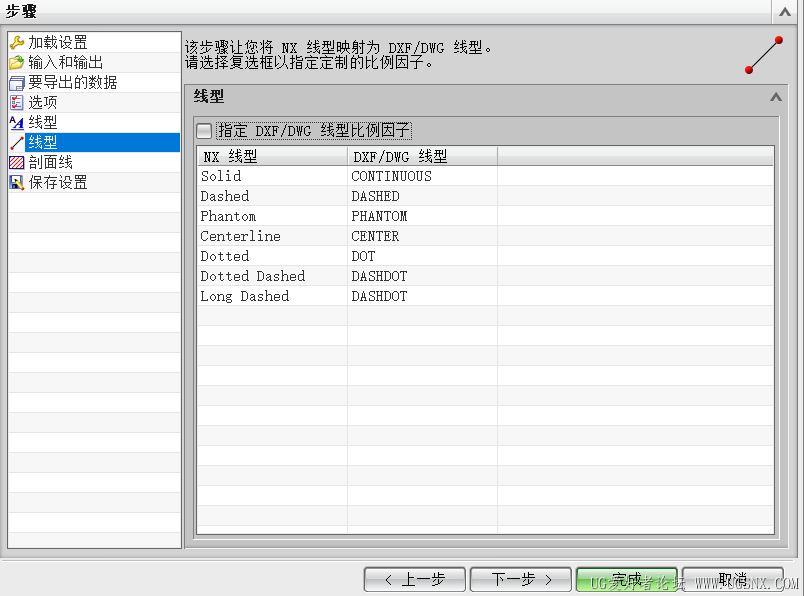
Task: Select the 选项 step
Action: pos(94,103)
